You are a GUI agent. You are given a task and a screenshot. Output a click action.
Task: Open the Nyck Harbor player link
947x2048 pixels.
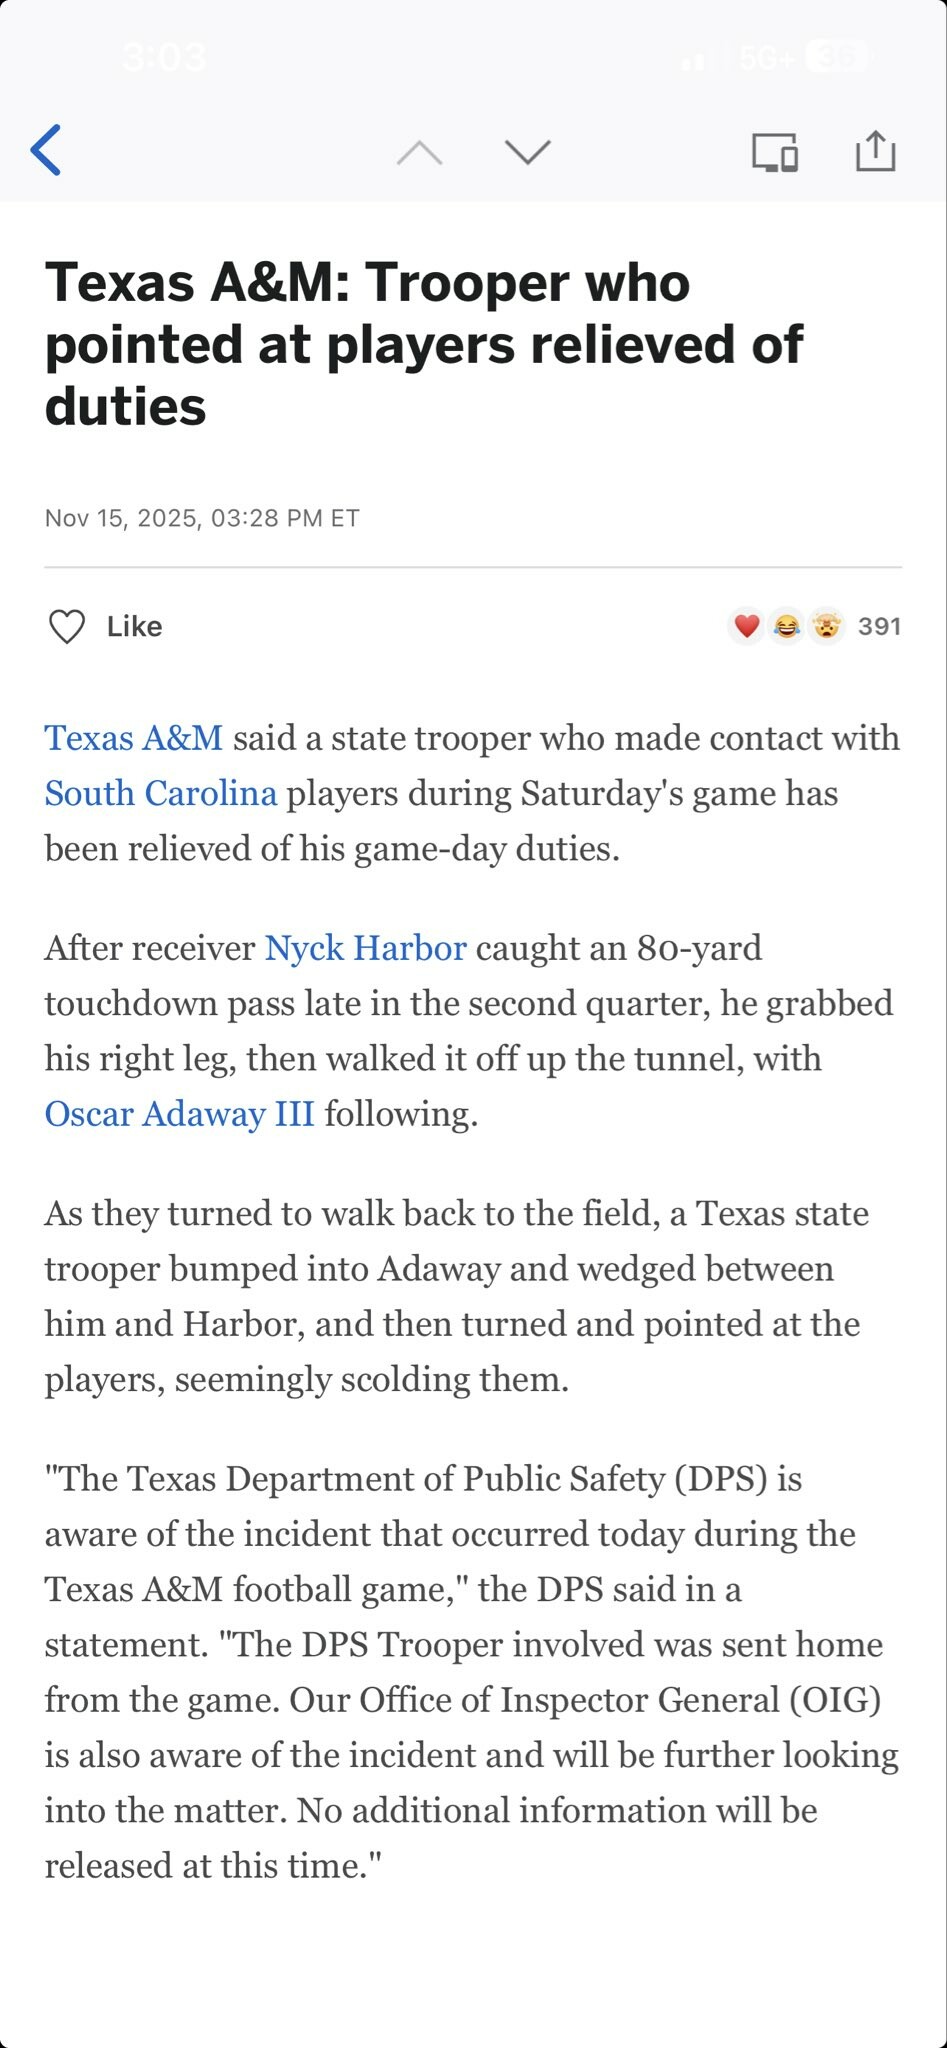(x=365, y=948)
